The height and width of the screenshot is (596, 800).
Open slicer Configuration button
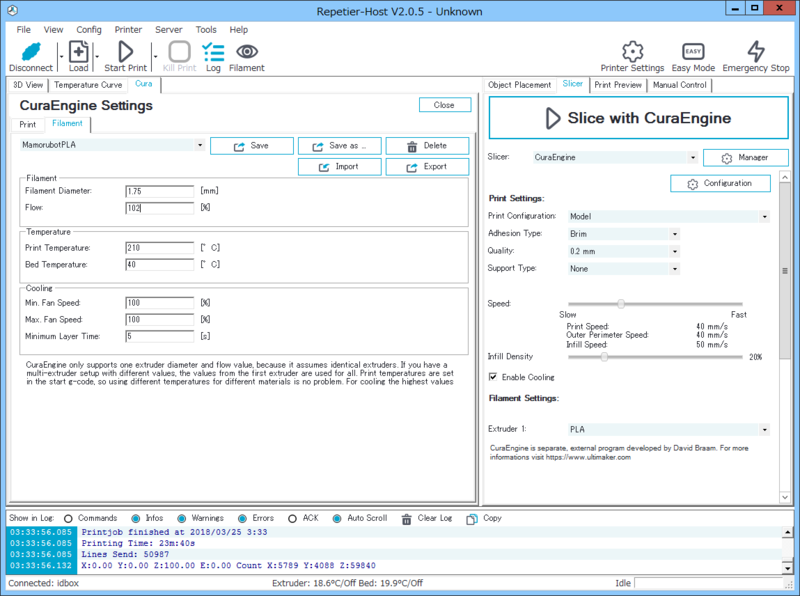point(720,183)
